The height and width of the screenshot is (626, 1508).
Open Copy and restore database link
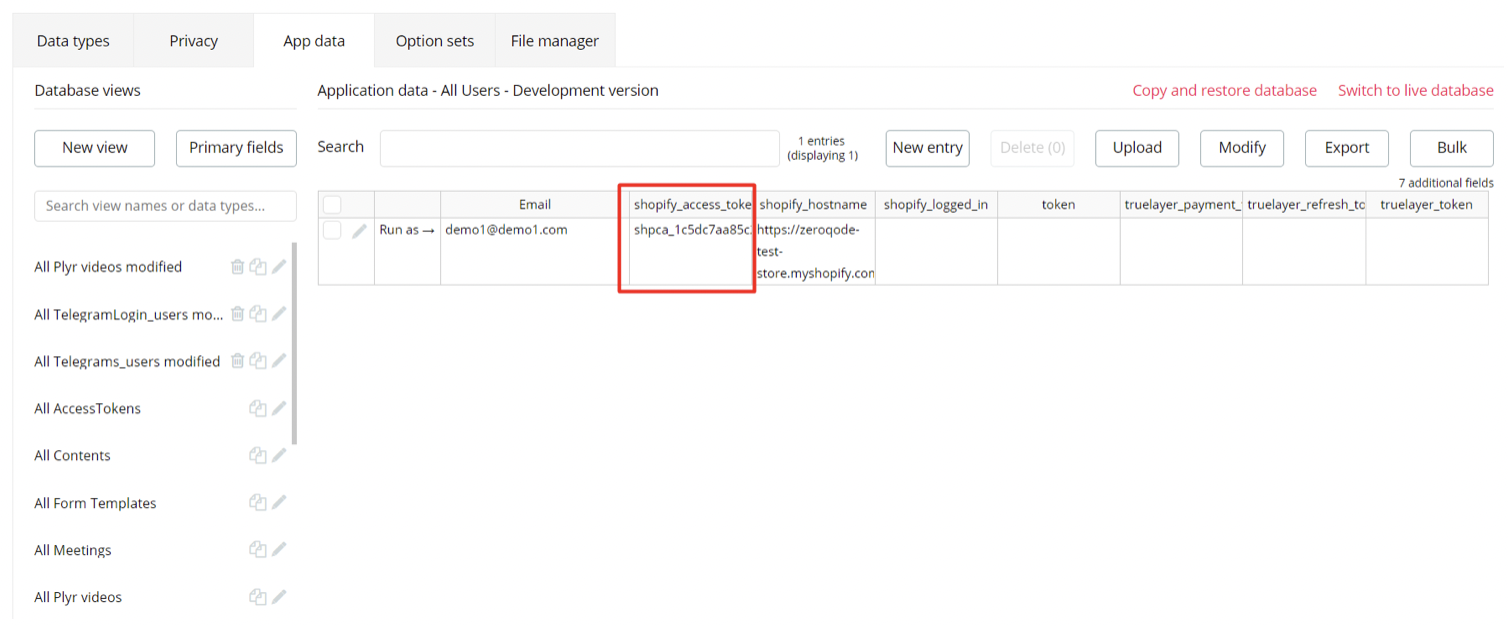[x=1224, y=90]
